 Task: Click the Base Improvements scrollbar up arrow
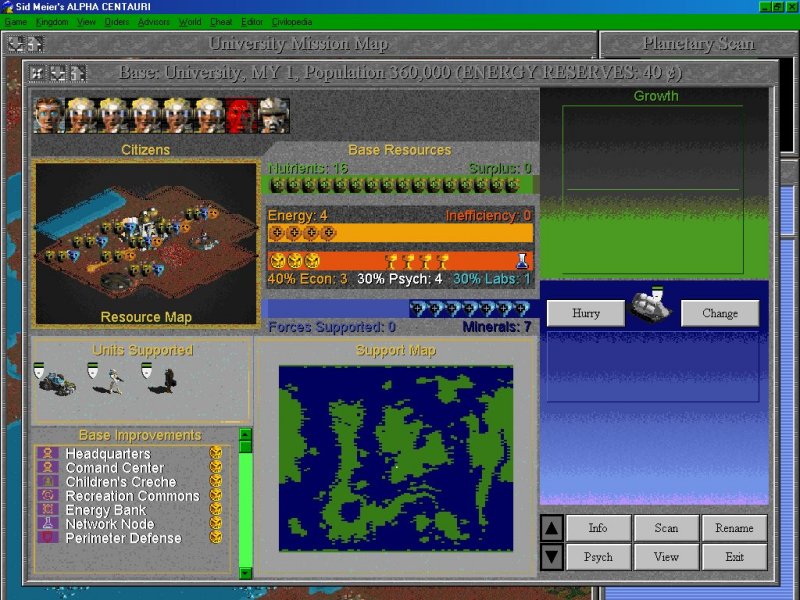click(x=245, y=435)
